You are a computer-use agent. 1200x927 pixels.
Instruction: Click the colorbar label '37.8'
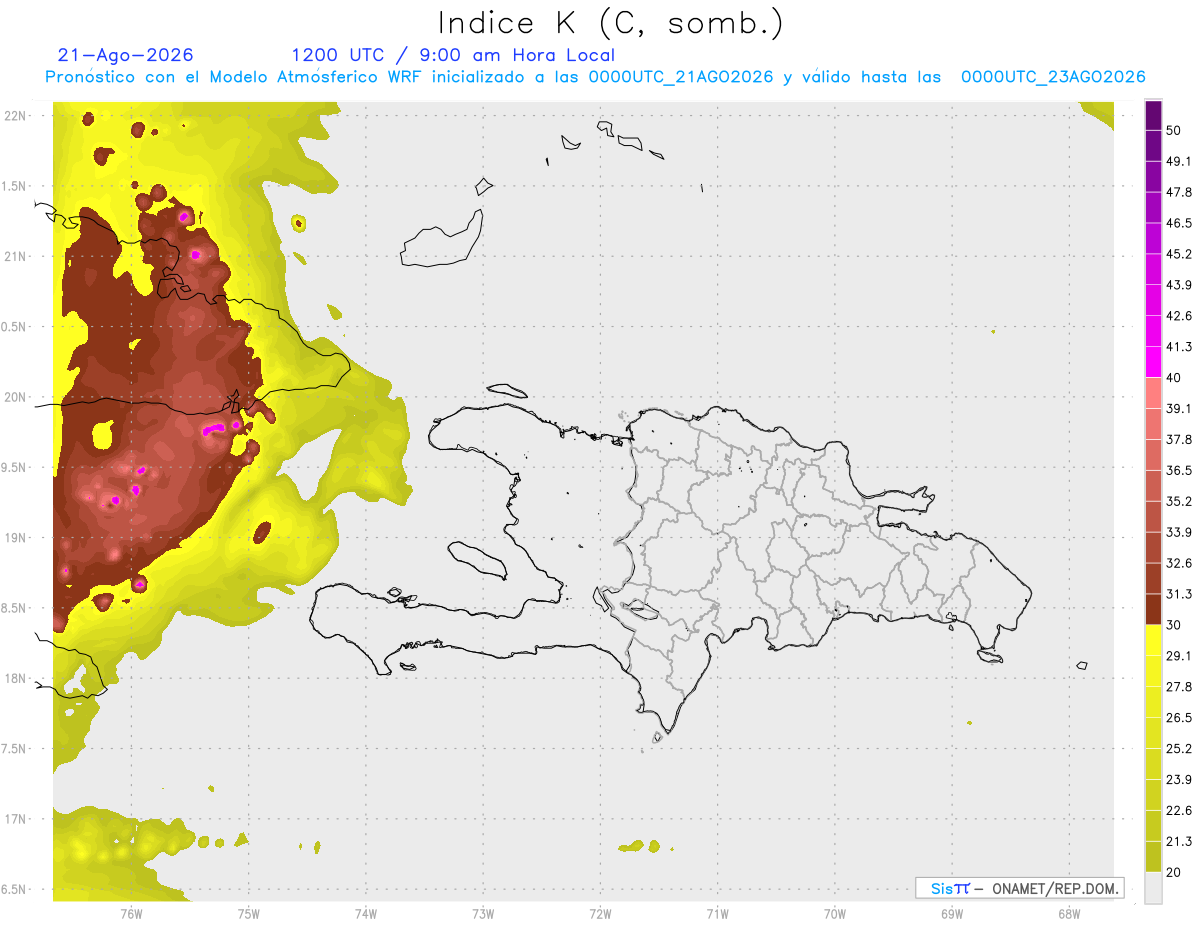coord(1179,440)
